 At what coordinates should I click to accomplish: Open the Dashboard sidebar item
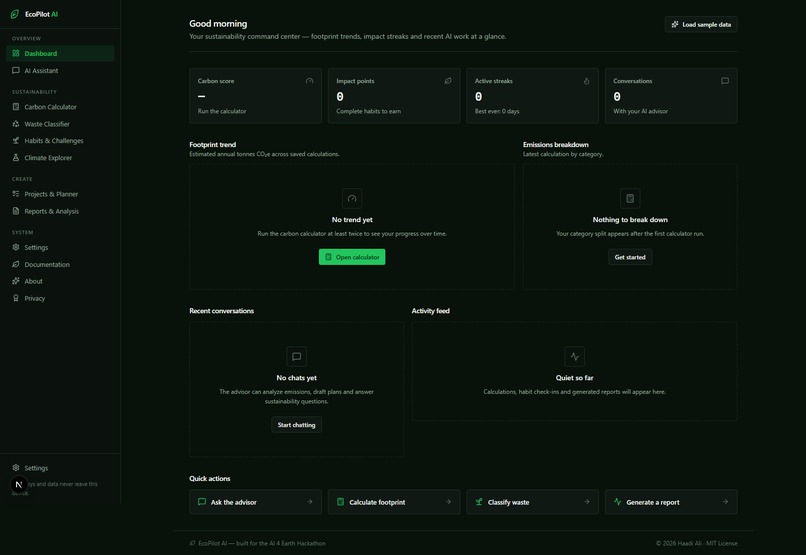(x=60, y=53)
